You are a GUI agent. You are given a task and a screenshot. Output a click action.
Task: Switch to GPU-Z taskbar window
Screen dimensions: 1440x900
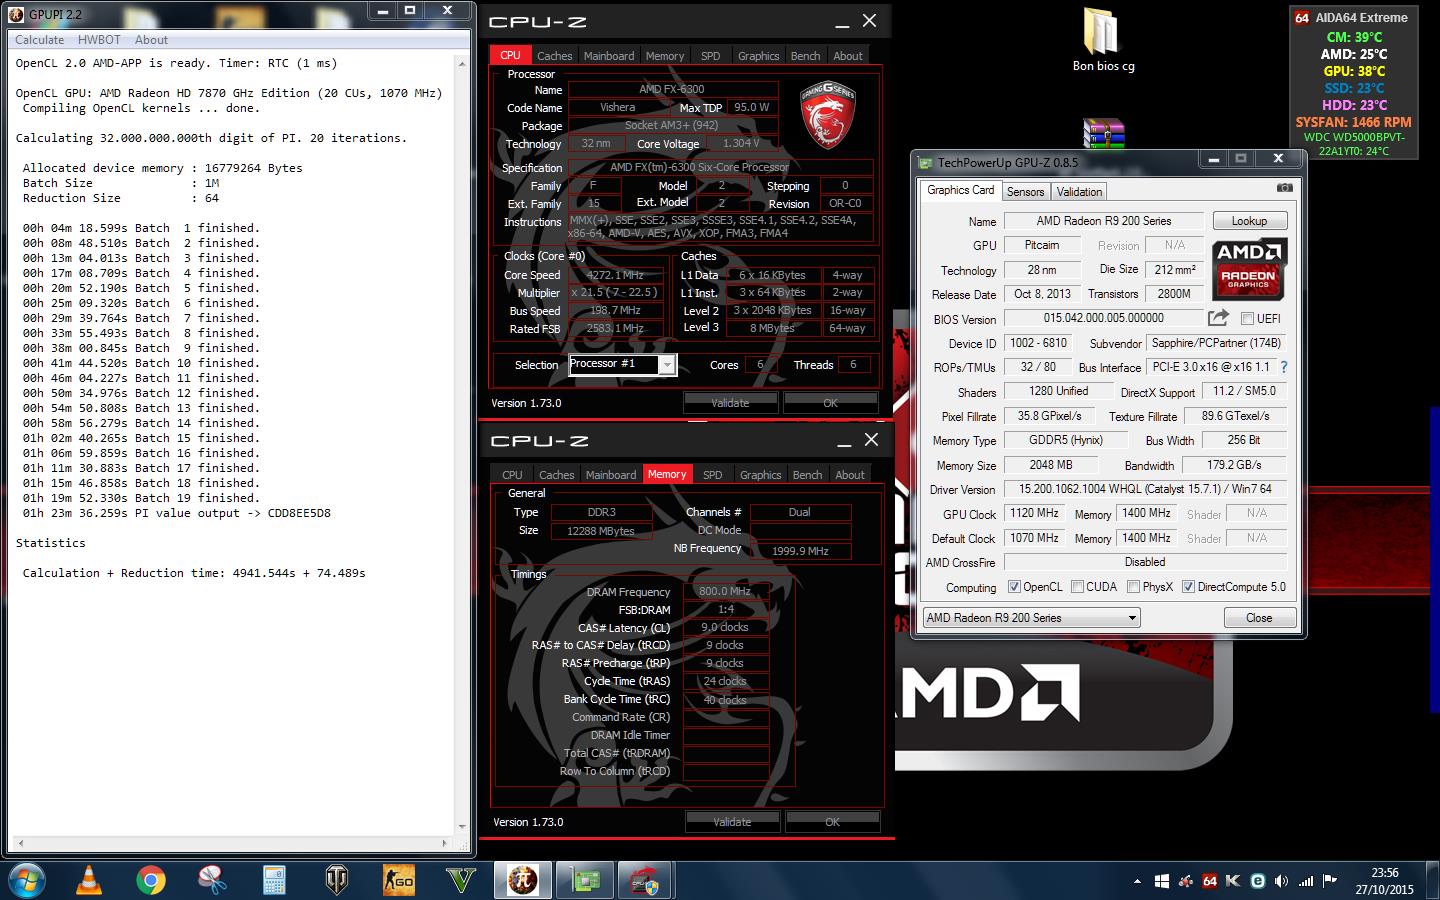click(x=585, y=880)
